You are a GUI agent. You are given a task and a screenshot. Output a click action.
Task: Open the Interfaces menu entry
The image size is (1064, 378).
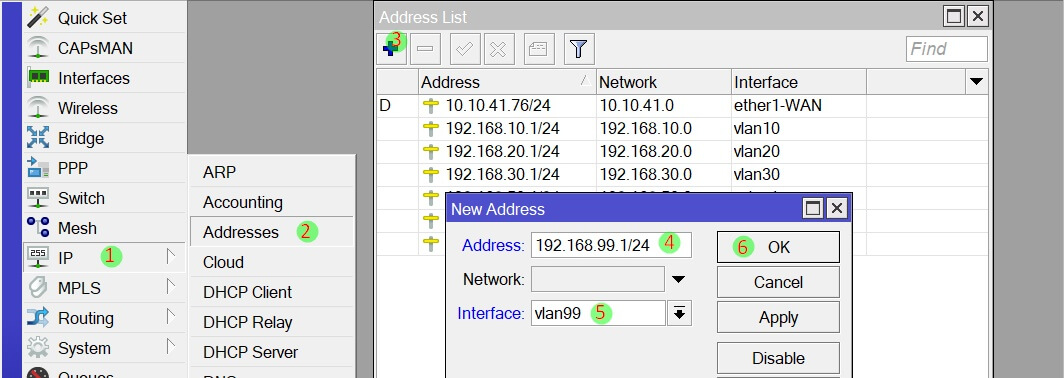(104, 78)
